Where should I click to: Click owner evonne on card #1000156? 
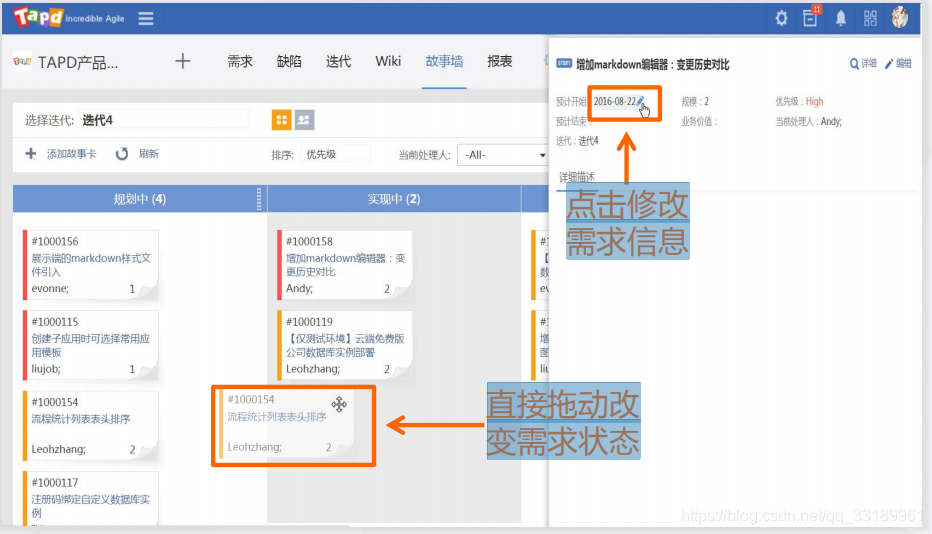click(50, 288)
